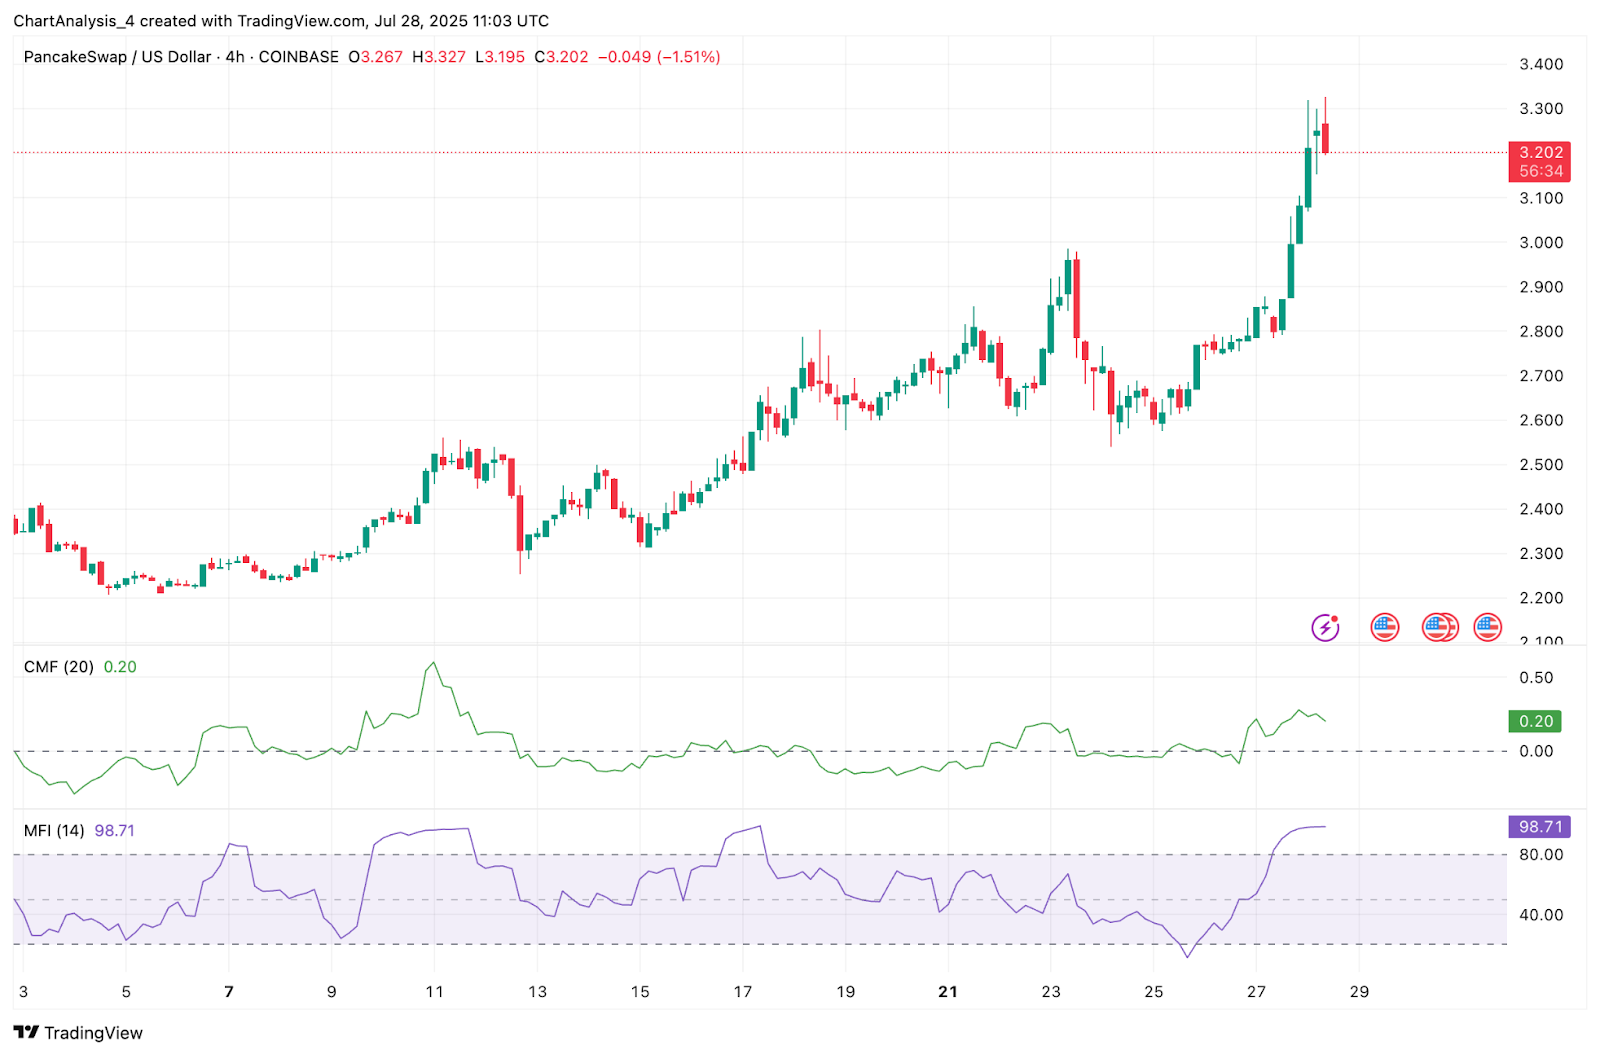Click the date label 21 on time axis
Viewport: 1600px width, 1055px height.
click(948, 992)
